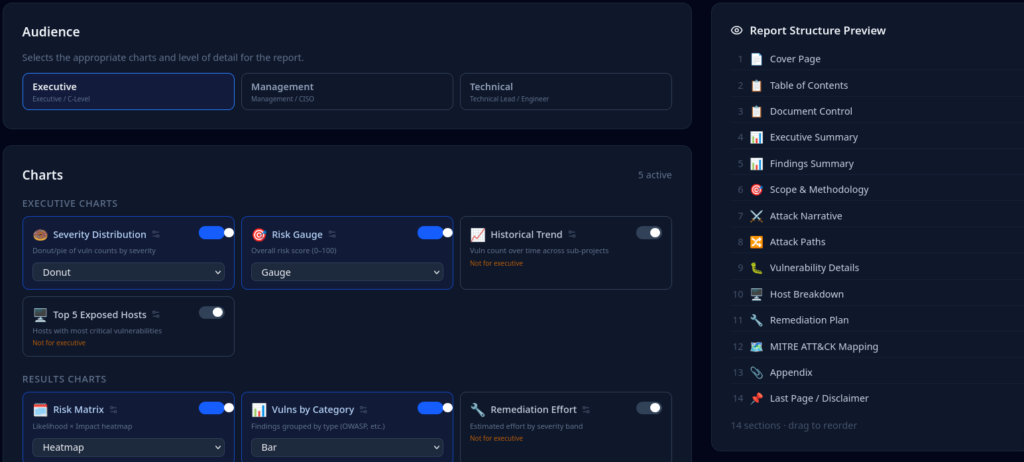Open the Gauge chart type dropdown
Viewport: 1024px width, 462px height.
pos(347,272)
